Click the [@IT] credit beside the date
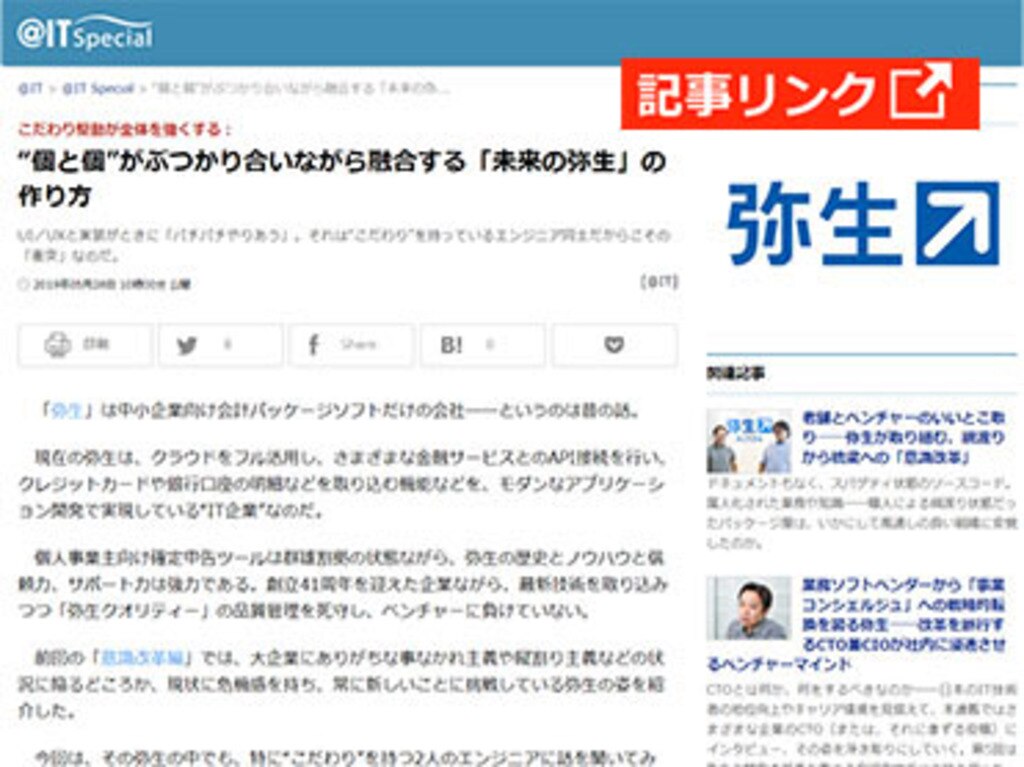Viewport: 1024px width, 767px height. click(x=660, y=282)
